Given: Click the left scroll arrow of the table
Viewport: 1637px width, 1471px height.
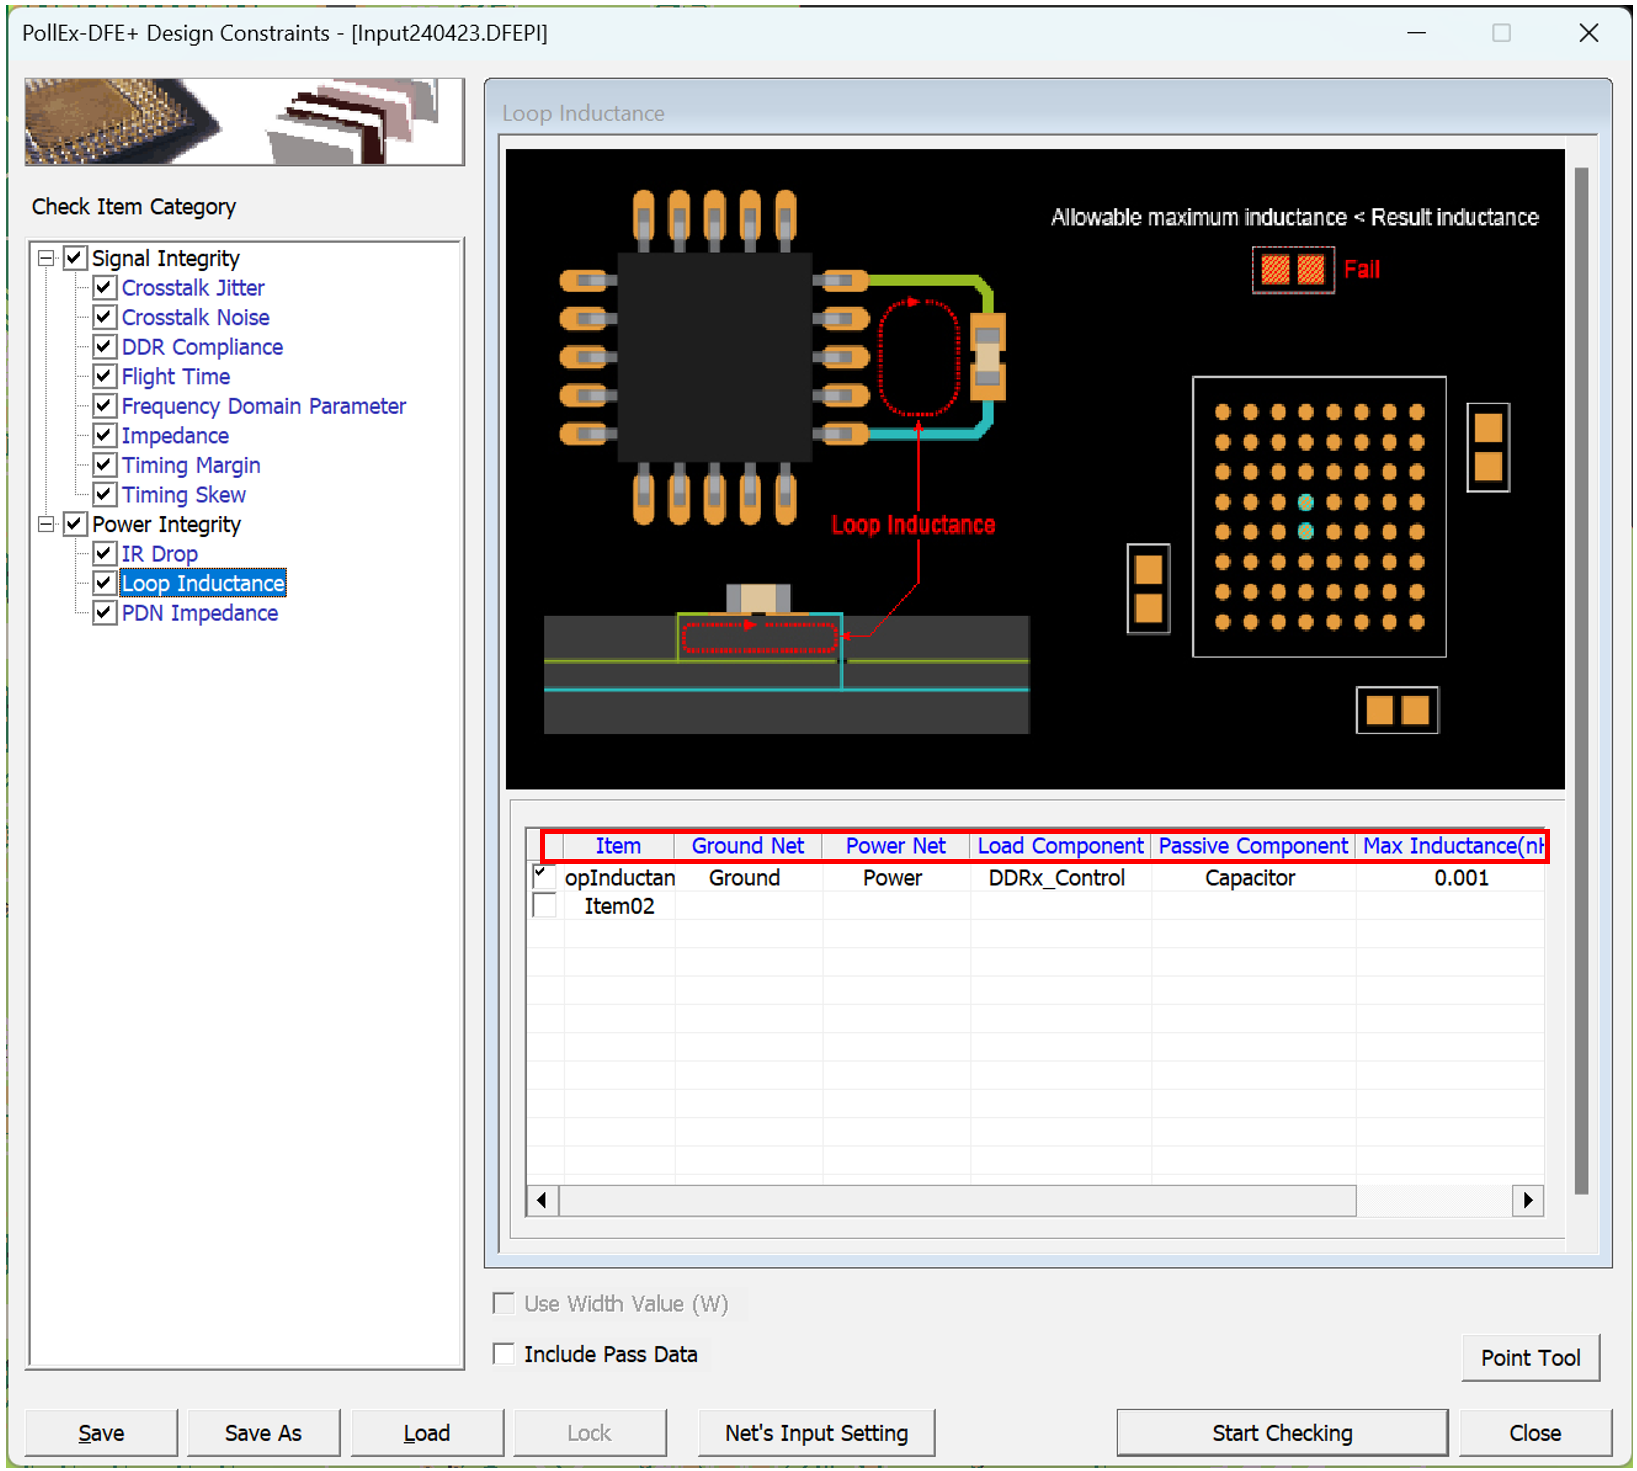Looking at the screenshot, I should [542, 1200].
